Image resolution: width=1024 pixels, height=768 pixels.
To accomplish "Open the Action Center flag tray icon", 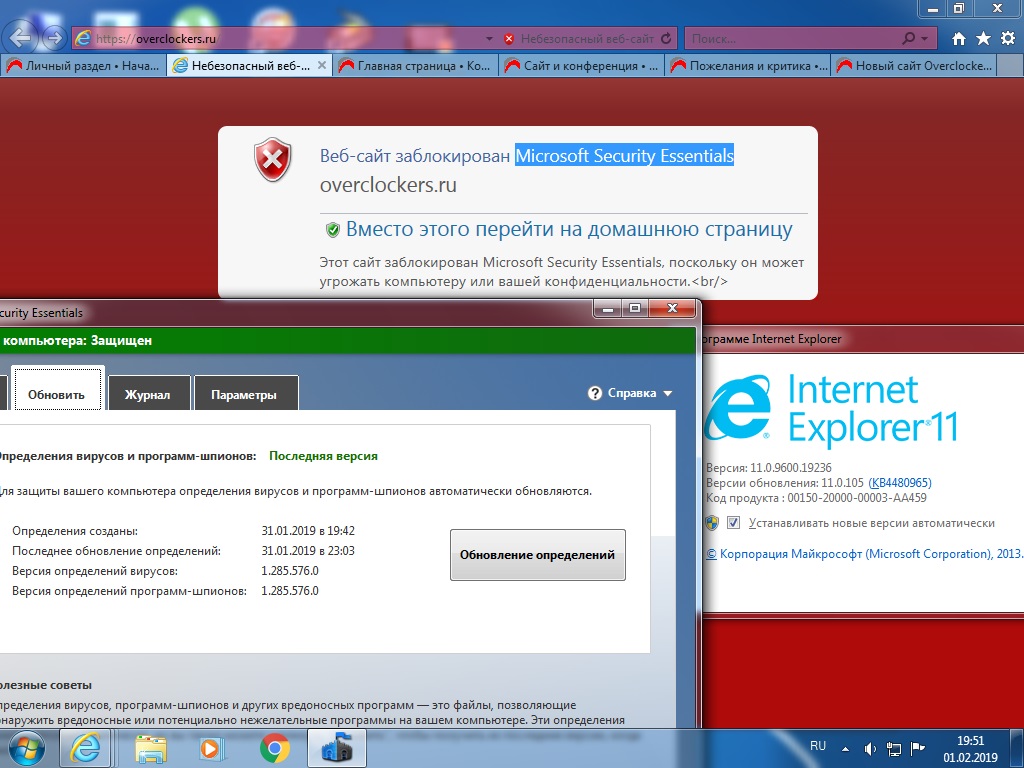I will pos(917,748).
